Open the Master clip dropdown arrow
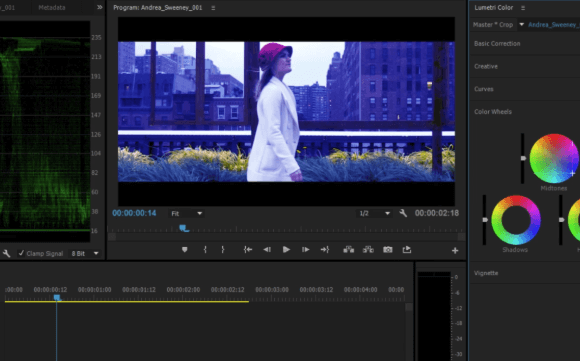The width and height of the screenshot is (580, 361). [522, 24]
